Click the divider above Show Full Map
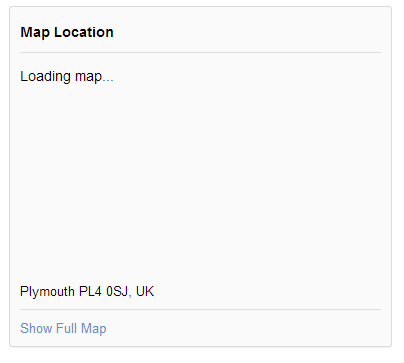The image size is (404, 363). [200, 309]
